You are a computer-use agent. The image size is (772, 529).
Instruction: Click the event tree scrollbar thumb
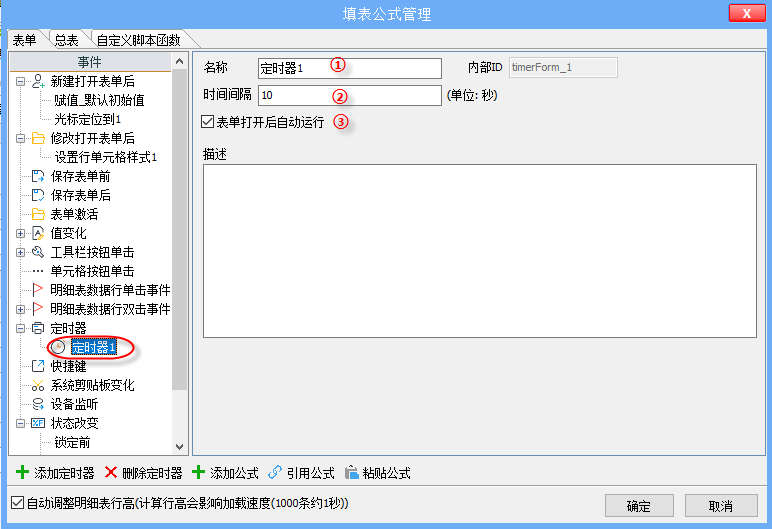click(179, 230)
